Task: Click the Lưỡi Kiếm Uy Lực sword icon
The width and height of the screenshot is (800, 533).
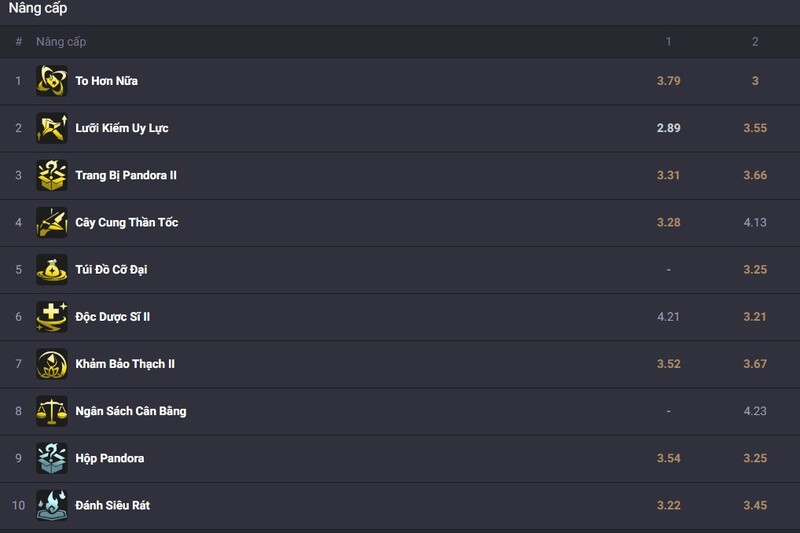Action: [x=52, y=128]
